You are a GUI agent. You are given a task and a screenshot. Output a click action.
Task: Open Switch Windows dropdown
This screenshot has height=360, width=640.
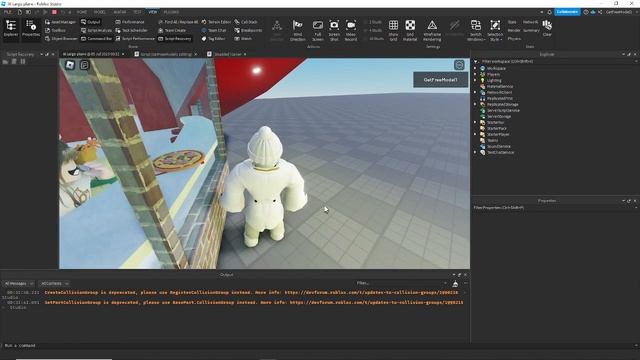pos(476,31)
